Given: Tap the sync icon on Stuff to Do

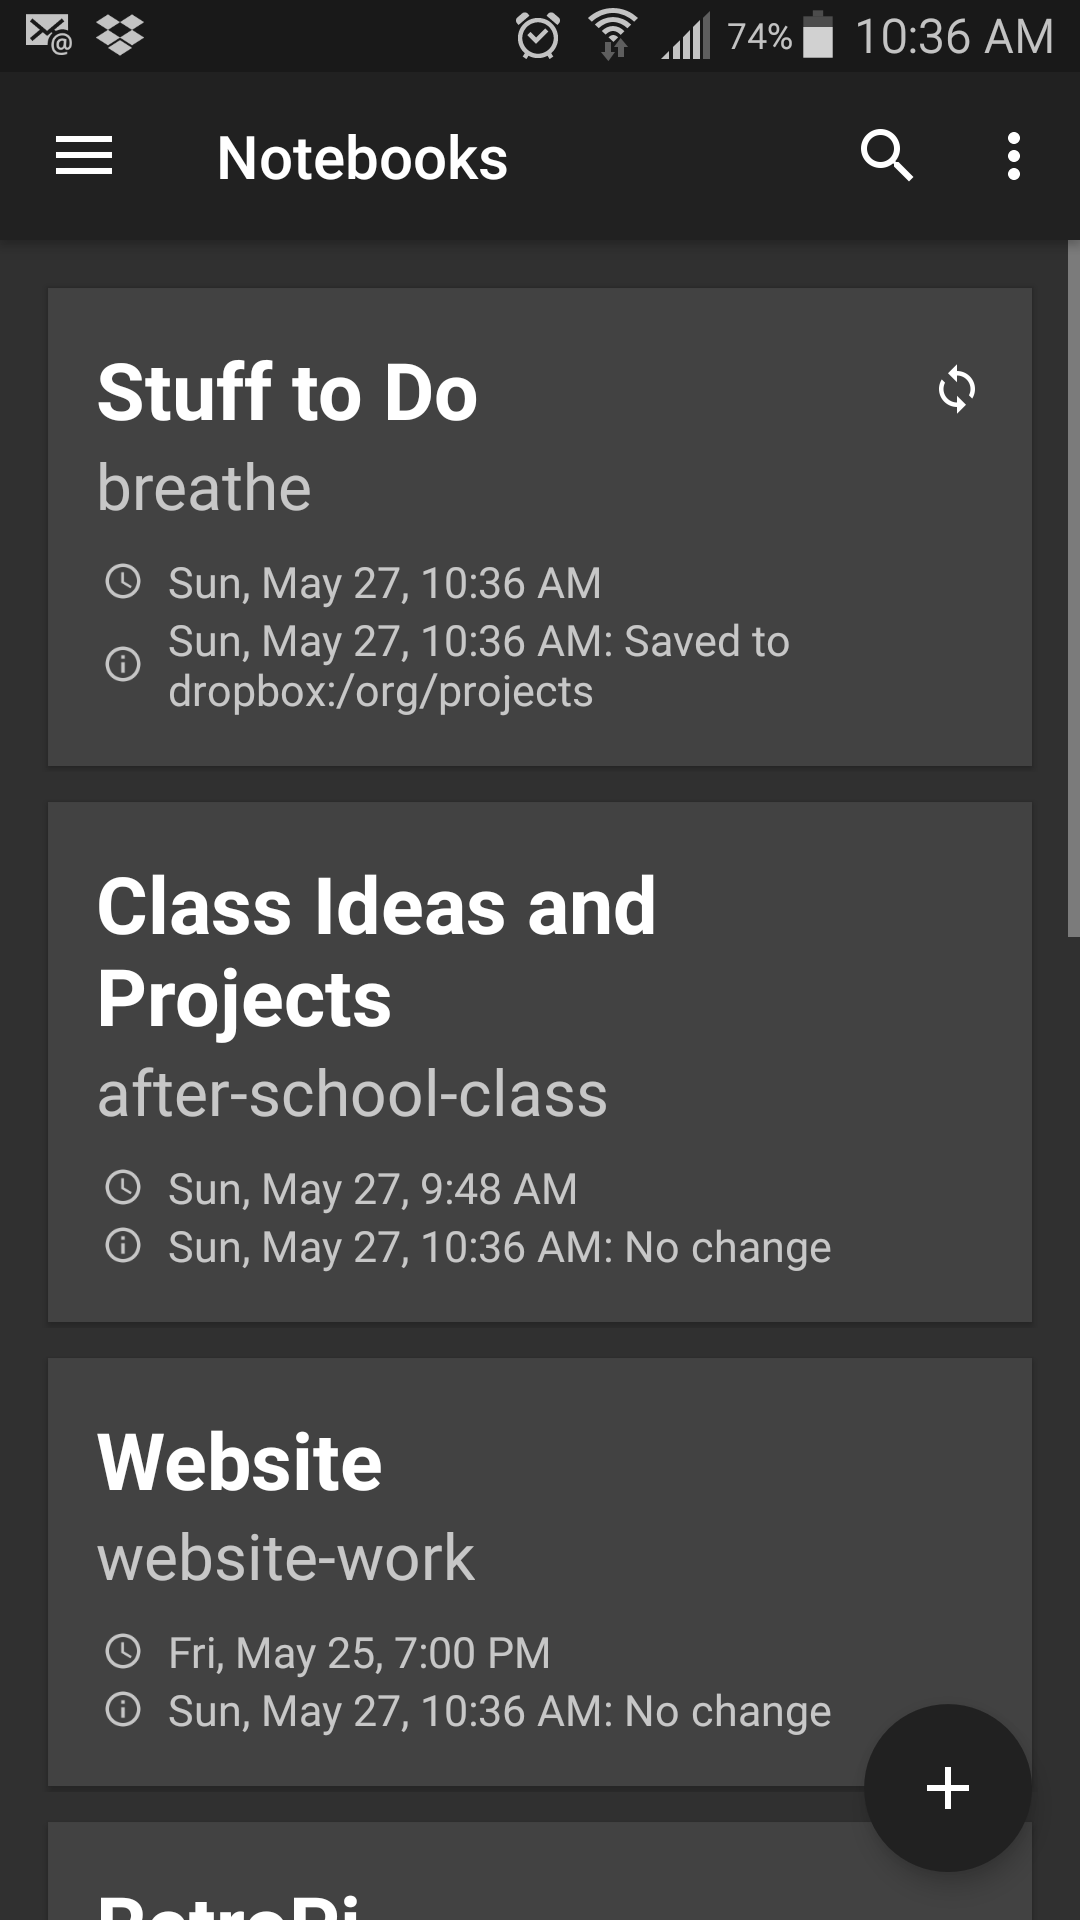Looking at the screenshot, I should click(x=957, y=390).
